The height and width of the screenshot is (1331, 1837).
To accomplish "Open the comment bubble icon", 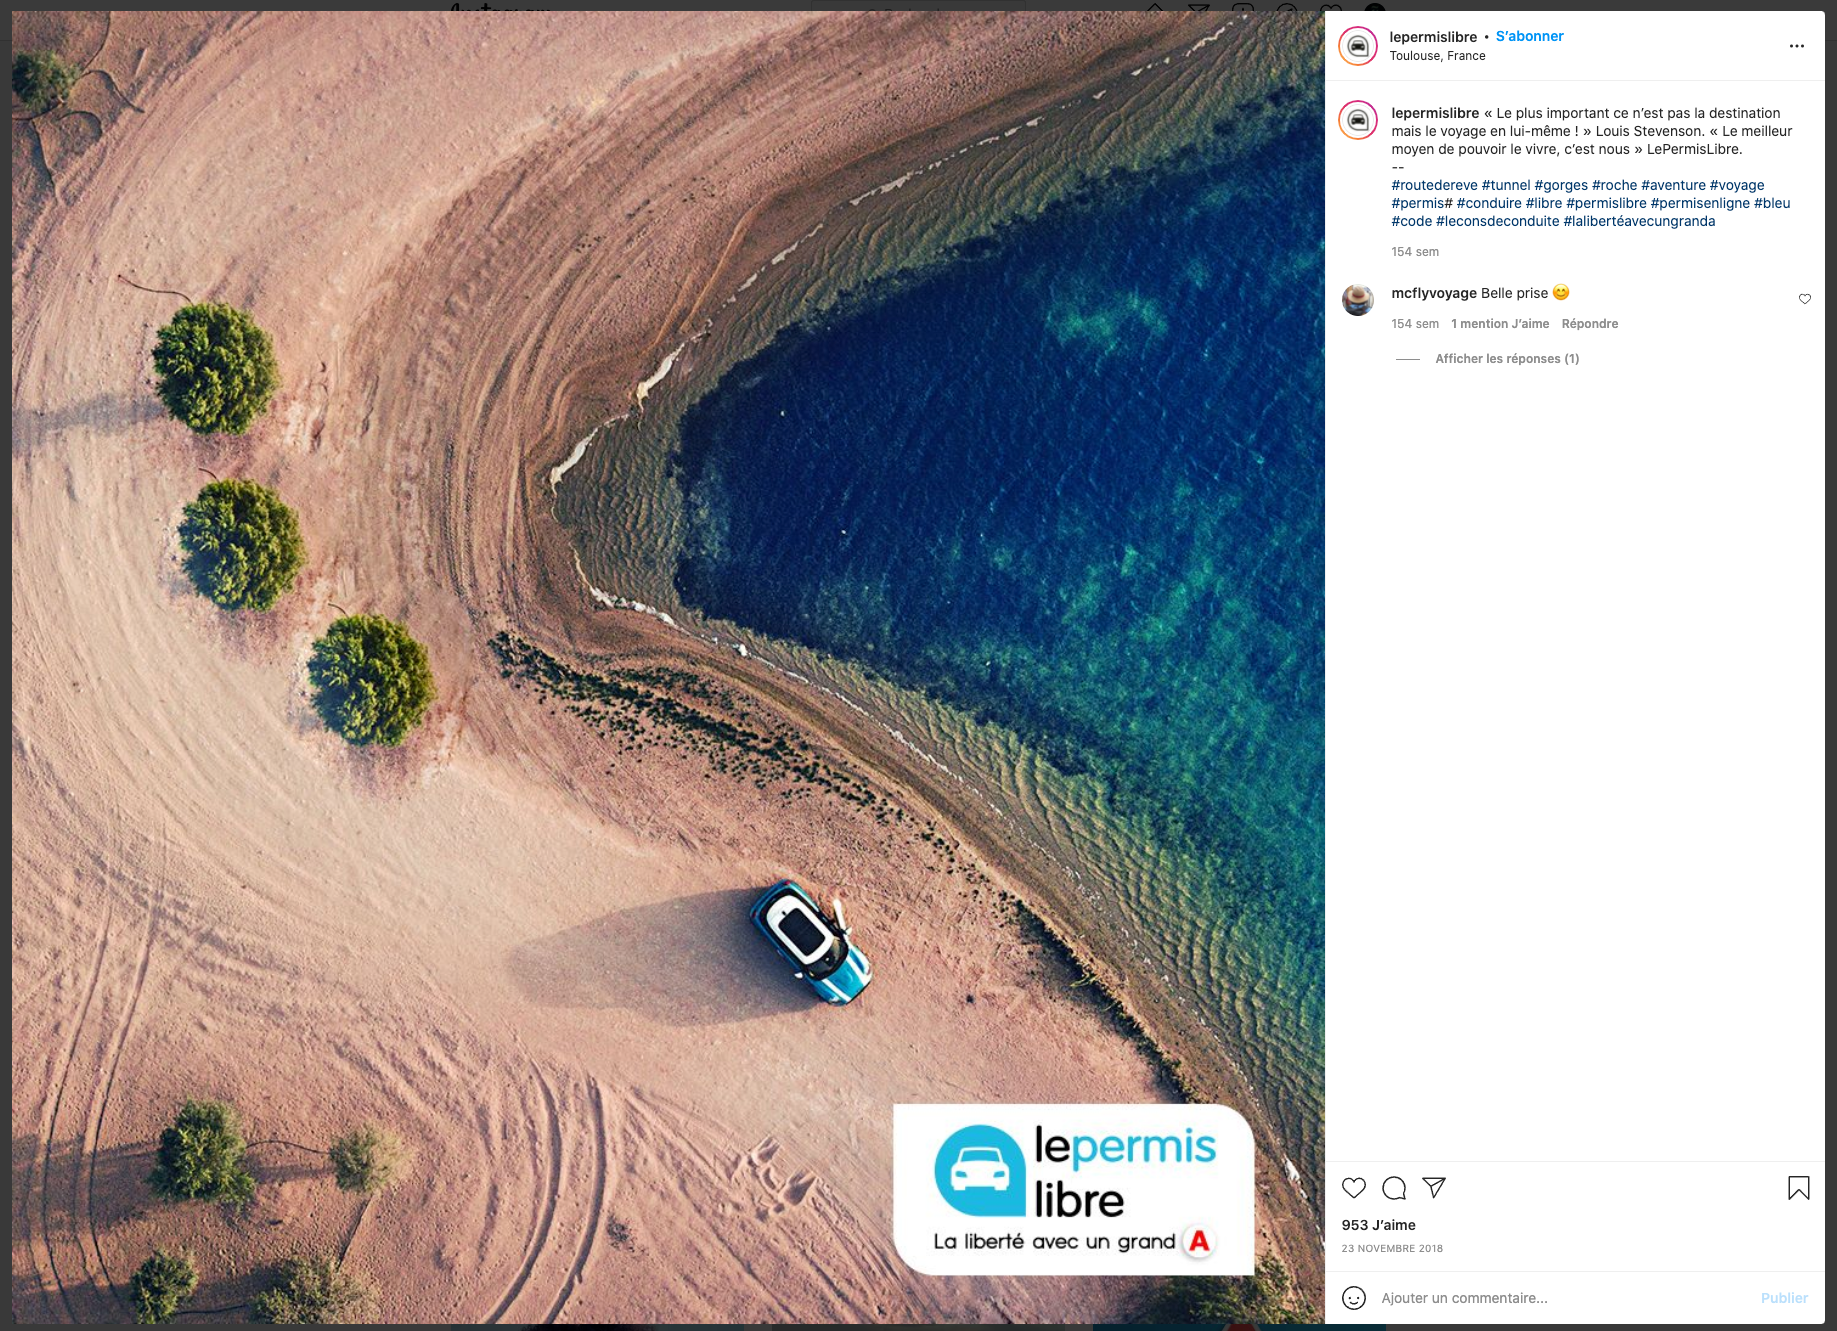I will (x=1394, y=1188).
